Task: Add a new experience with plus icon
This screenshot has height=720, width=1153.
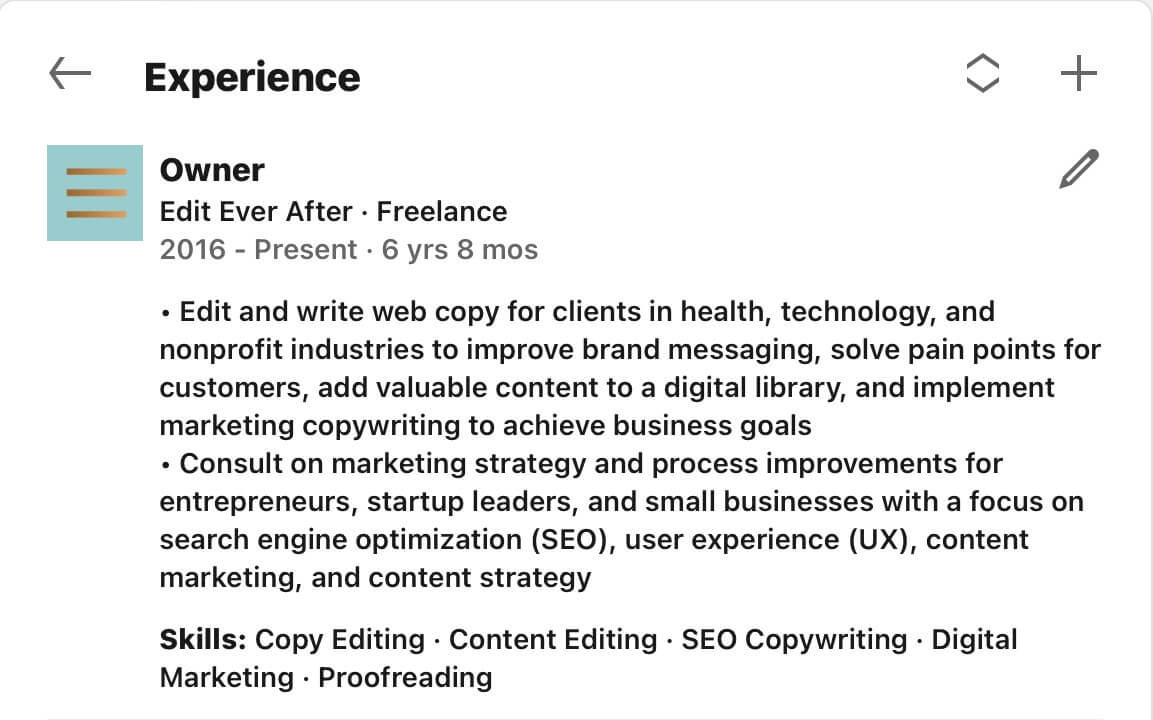Action: tap(1079, 74)
